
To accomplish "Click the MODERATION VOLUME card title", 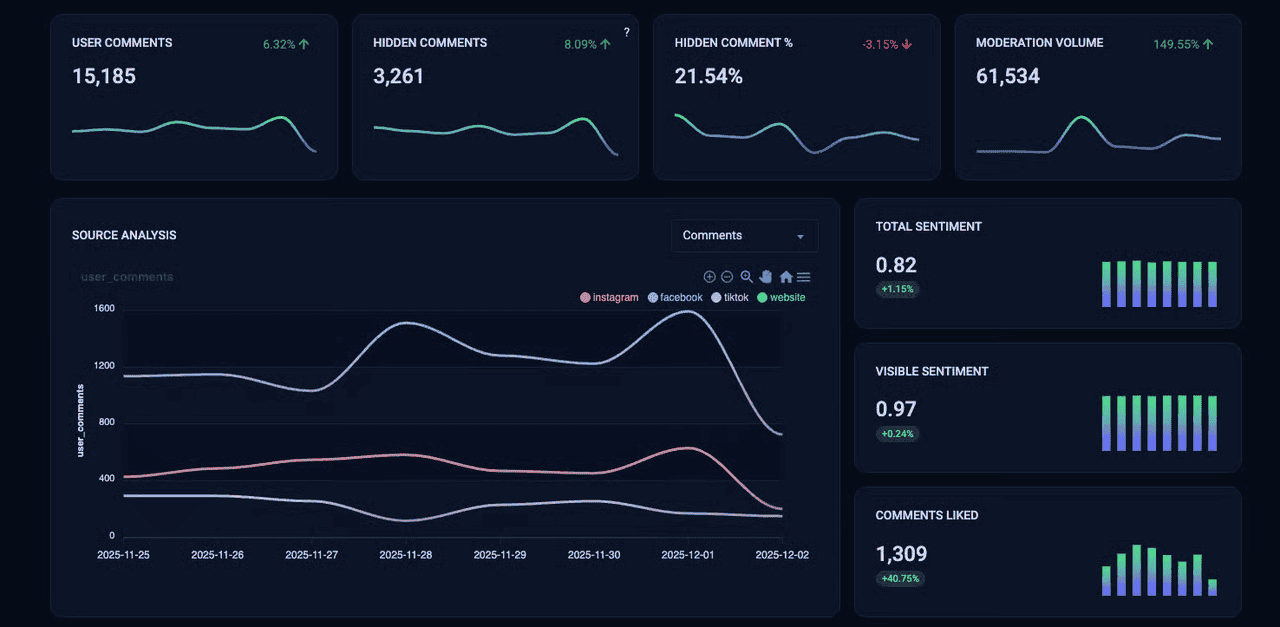I will coord(1040,43).
